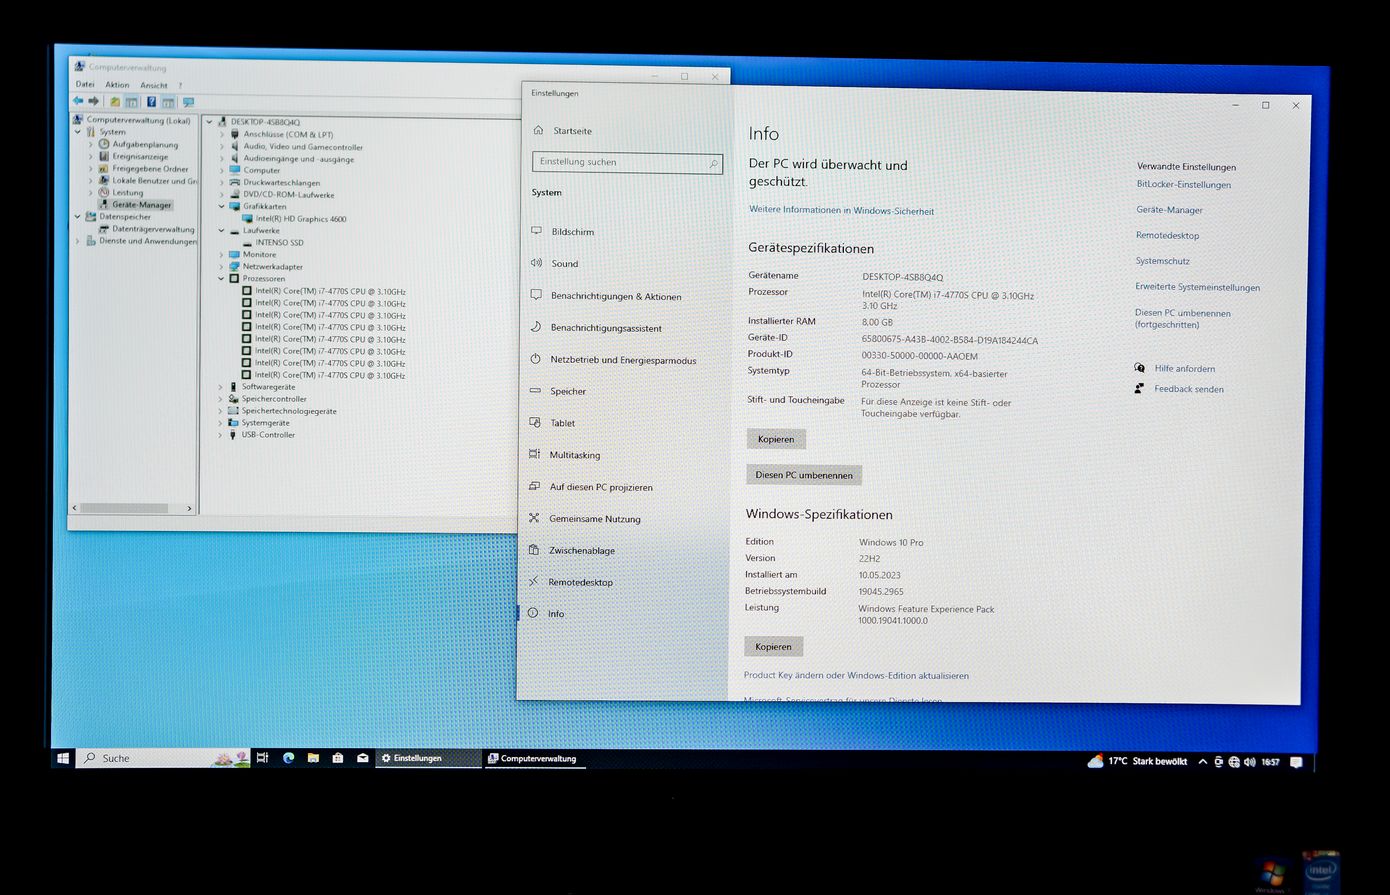Select Datenträgerverwaltung in the console tree

click(x=153, y=229)
